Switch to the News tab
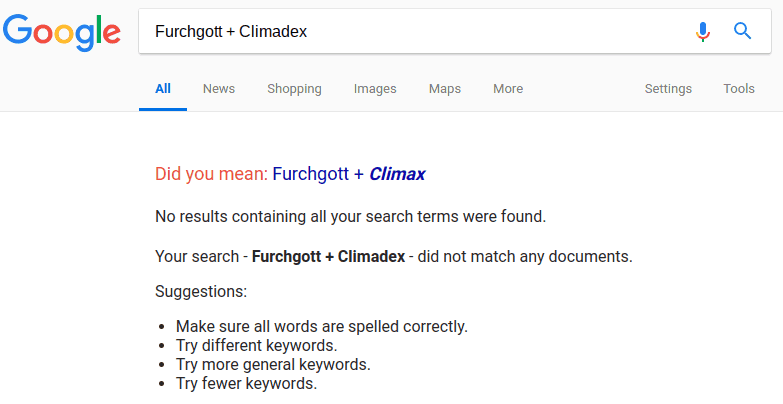 tap(219, 89)
